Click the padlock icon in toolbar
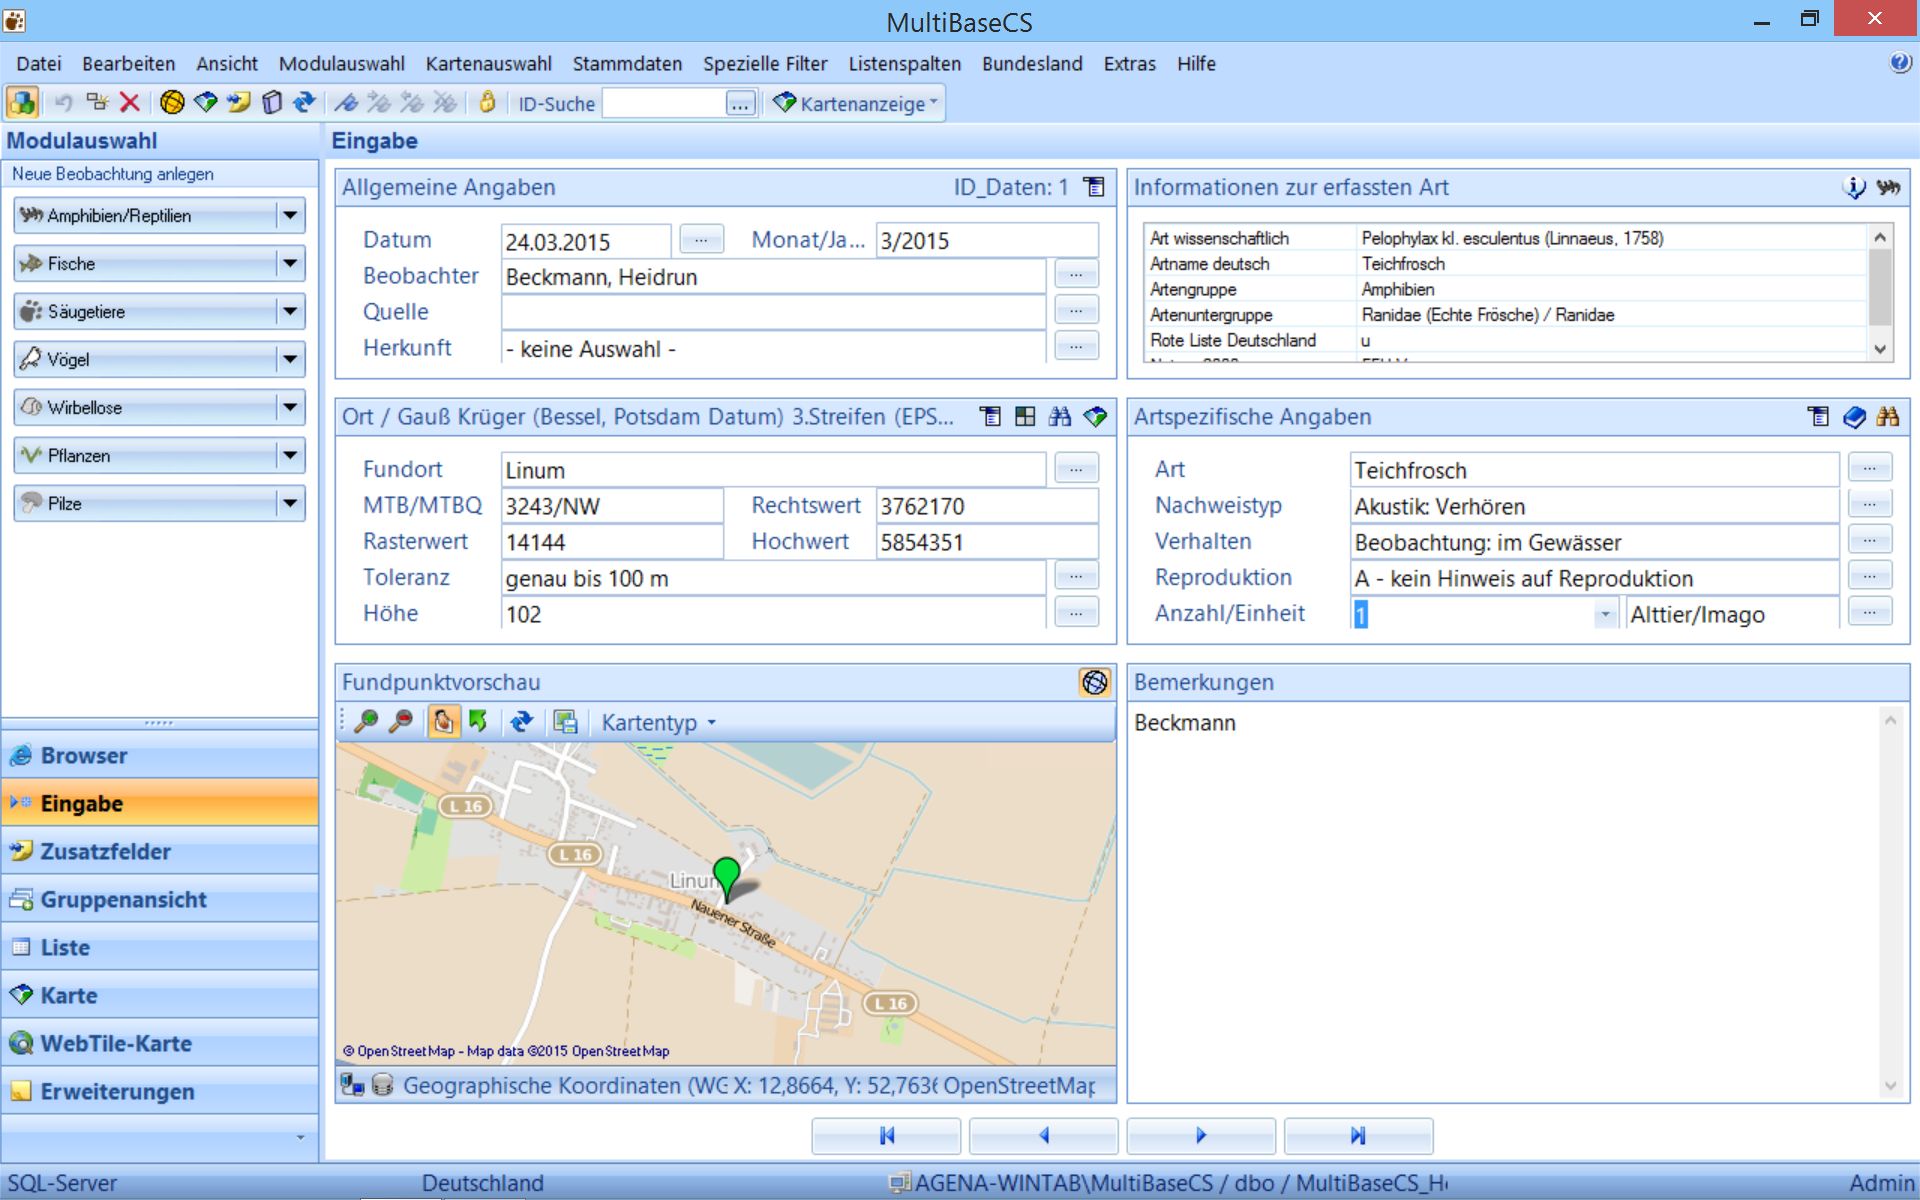Viewport: 1920px width, 1200px height. tap(487, 103)
